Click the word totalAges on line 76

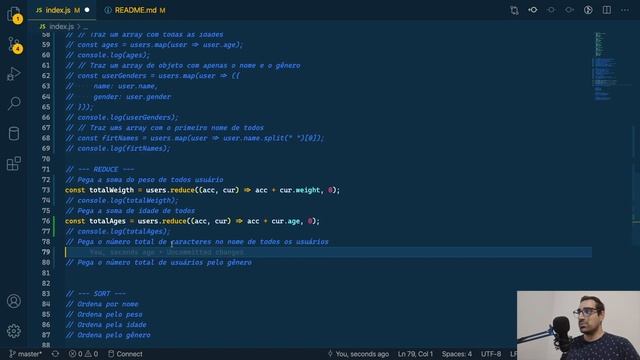point(107,221)
